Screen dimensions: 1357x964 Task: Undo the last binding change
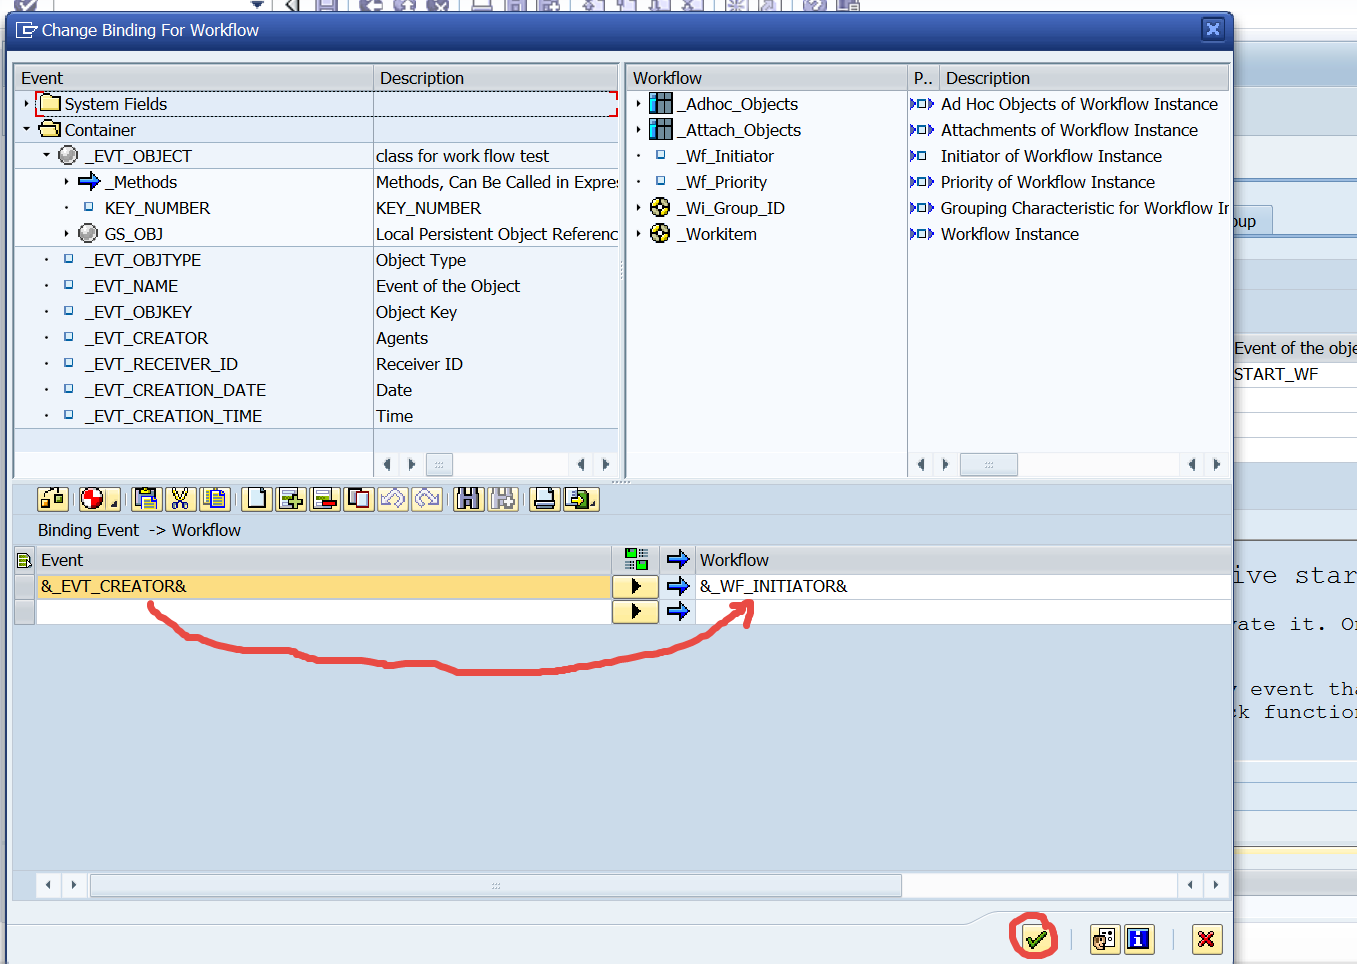[x=394, y=499]
